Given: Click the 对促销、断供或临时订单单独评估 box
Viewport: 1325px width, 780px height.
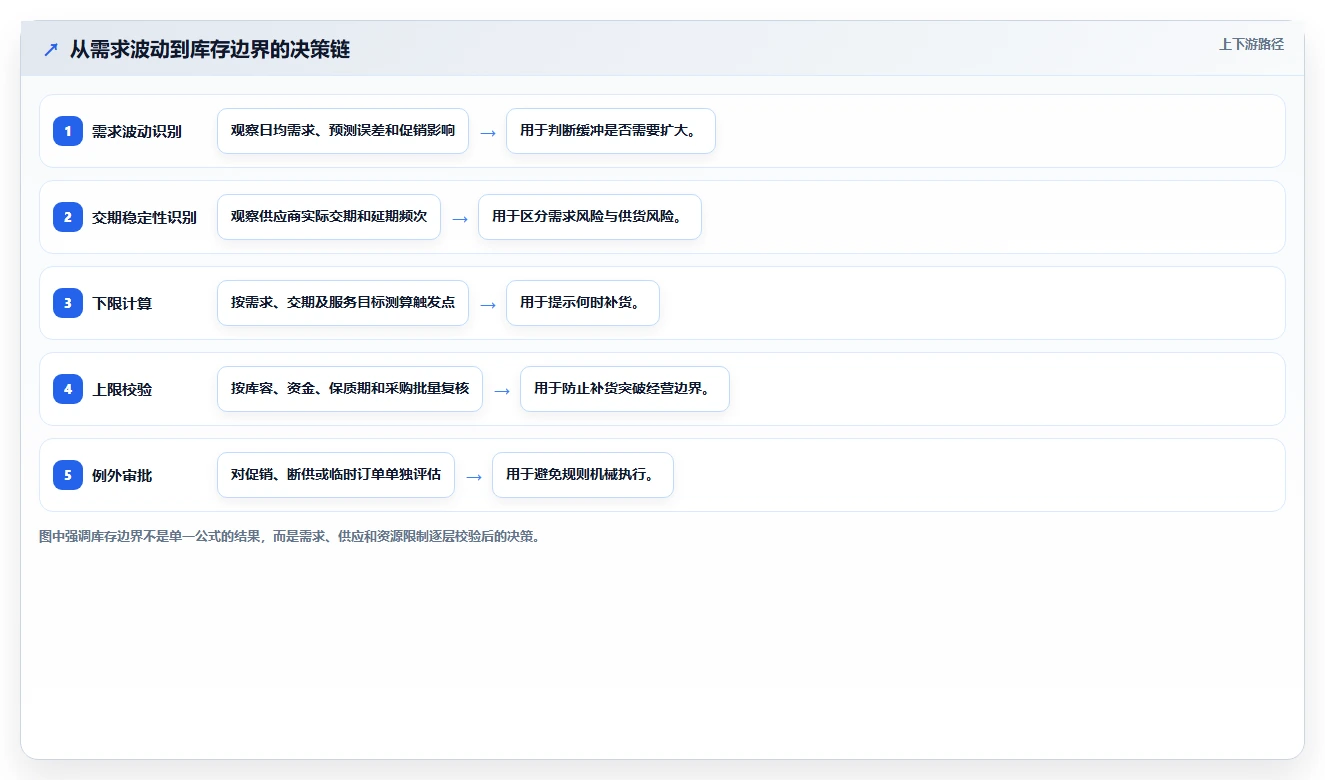Looking at the screenshot, I should (336, 475).
